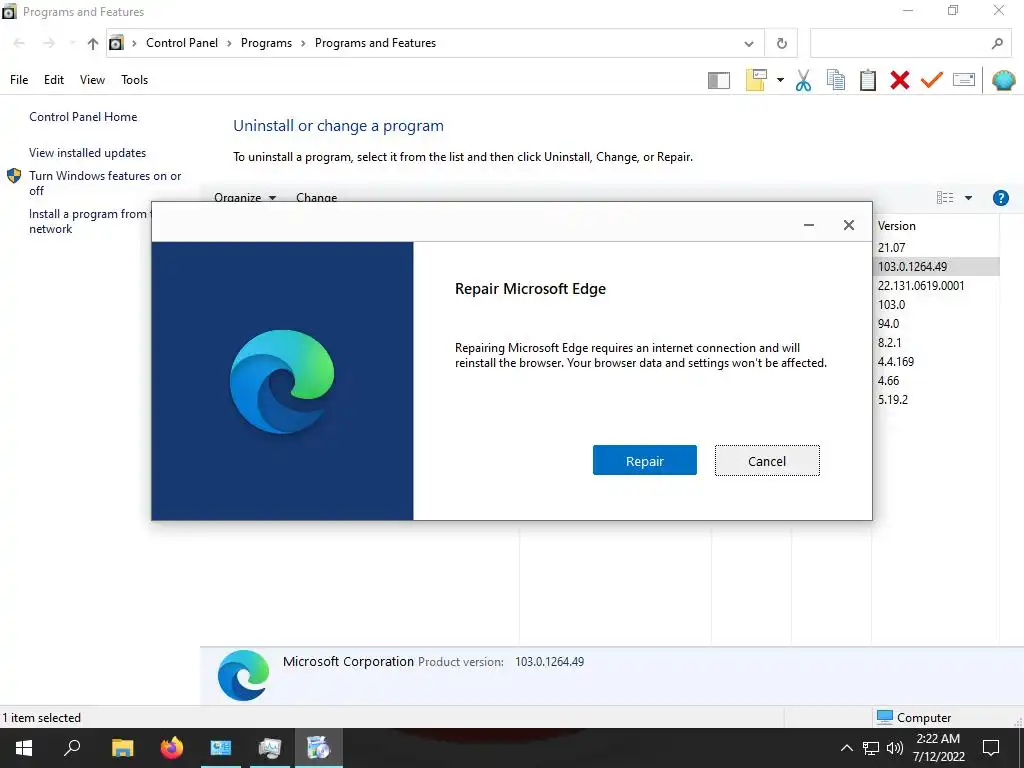Click the sticky note toolbar icon
This screenshot has width=1024, height=768.
[x=756, y=80]
